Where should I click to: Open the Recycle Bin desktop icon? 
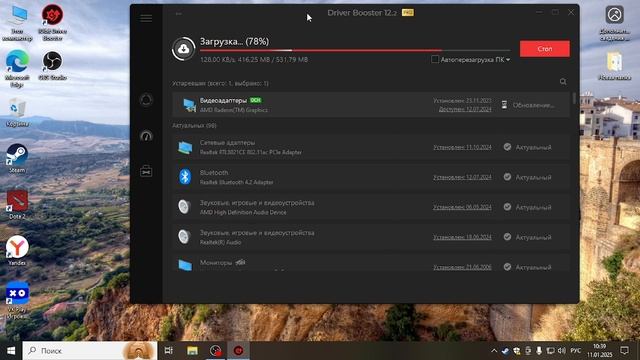(17, 112)
